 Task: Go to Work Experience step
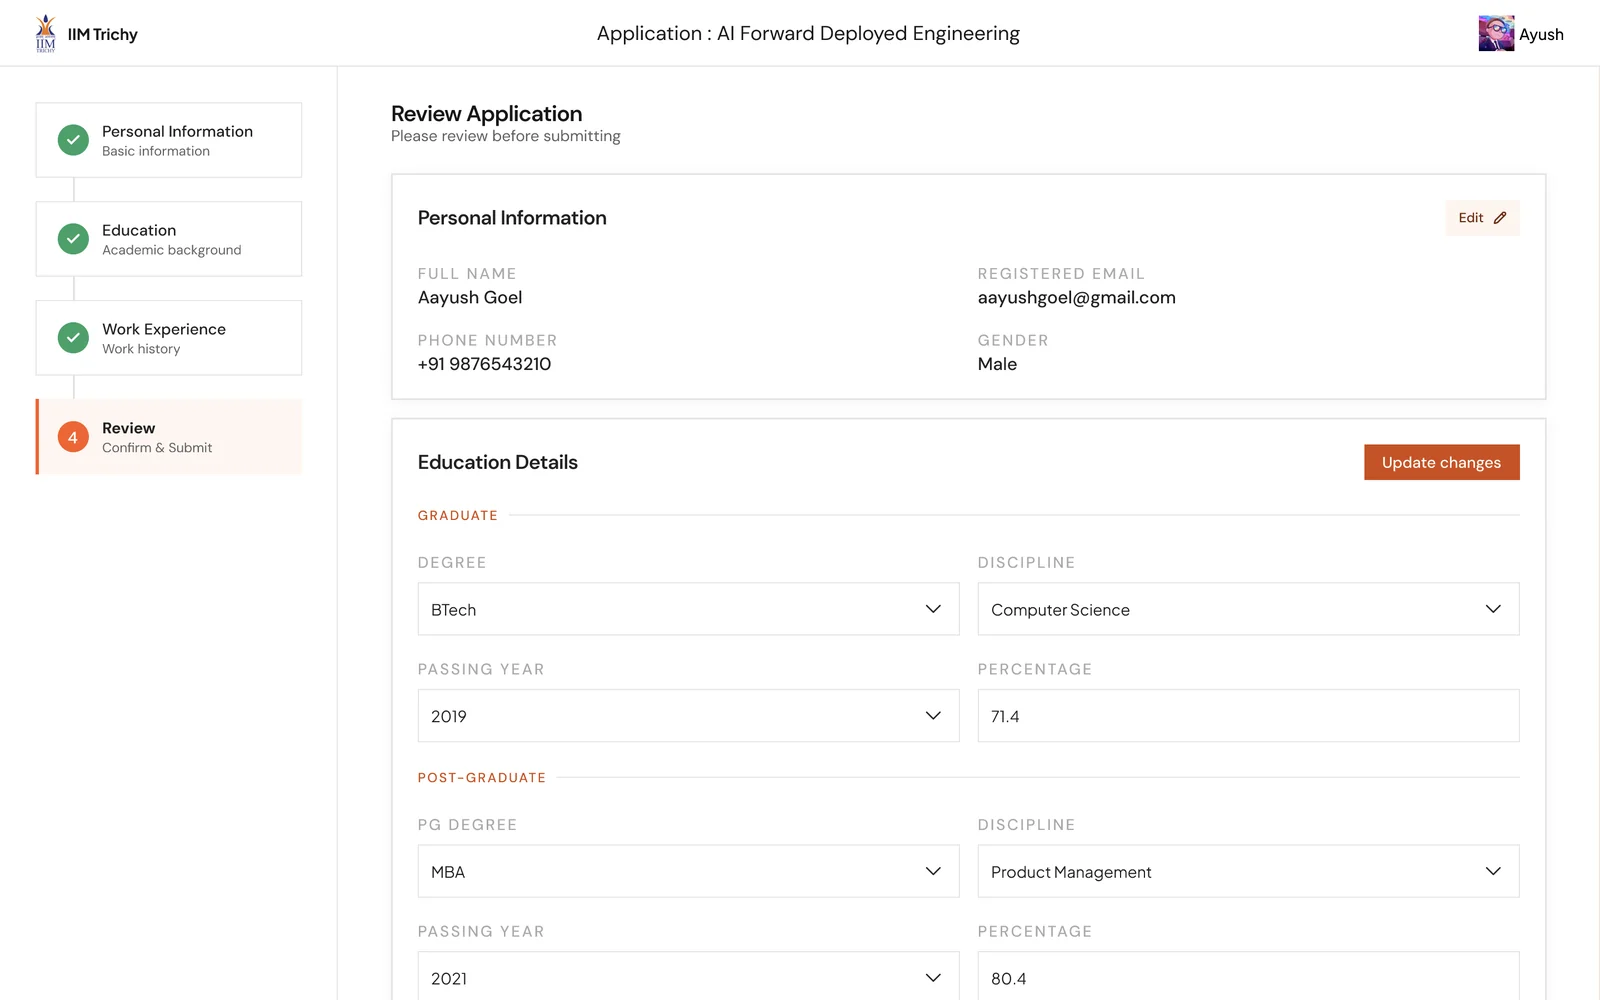(169, 338)
